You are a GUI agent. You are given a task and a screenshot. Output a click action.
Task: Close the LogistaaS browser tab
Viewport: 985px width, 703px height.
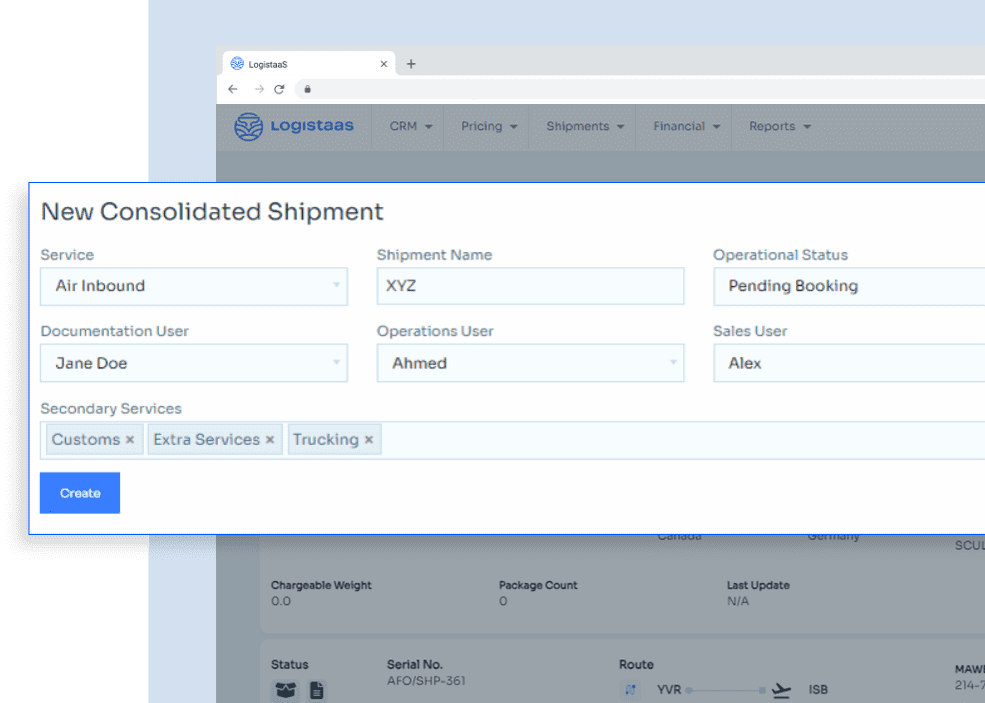384,64
